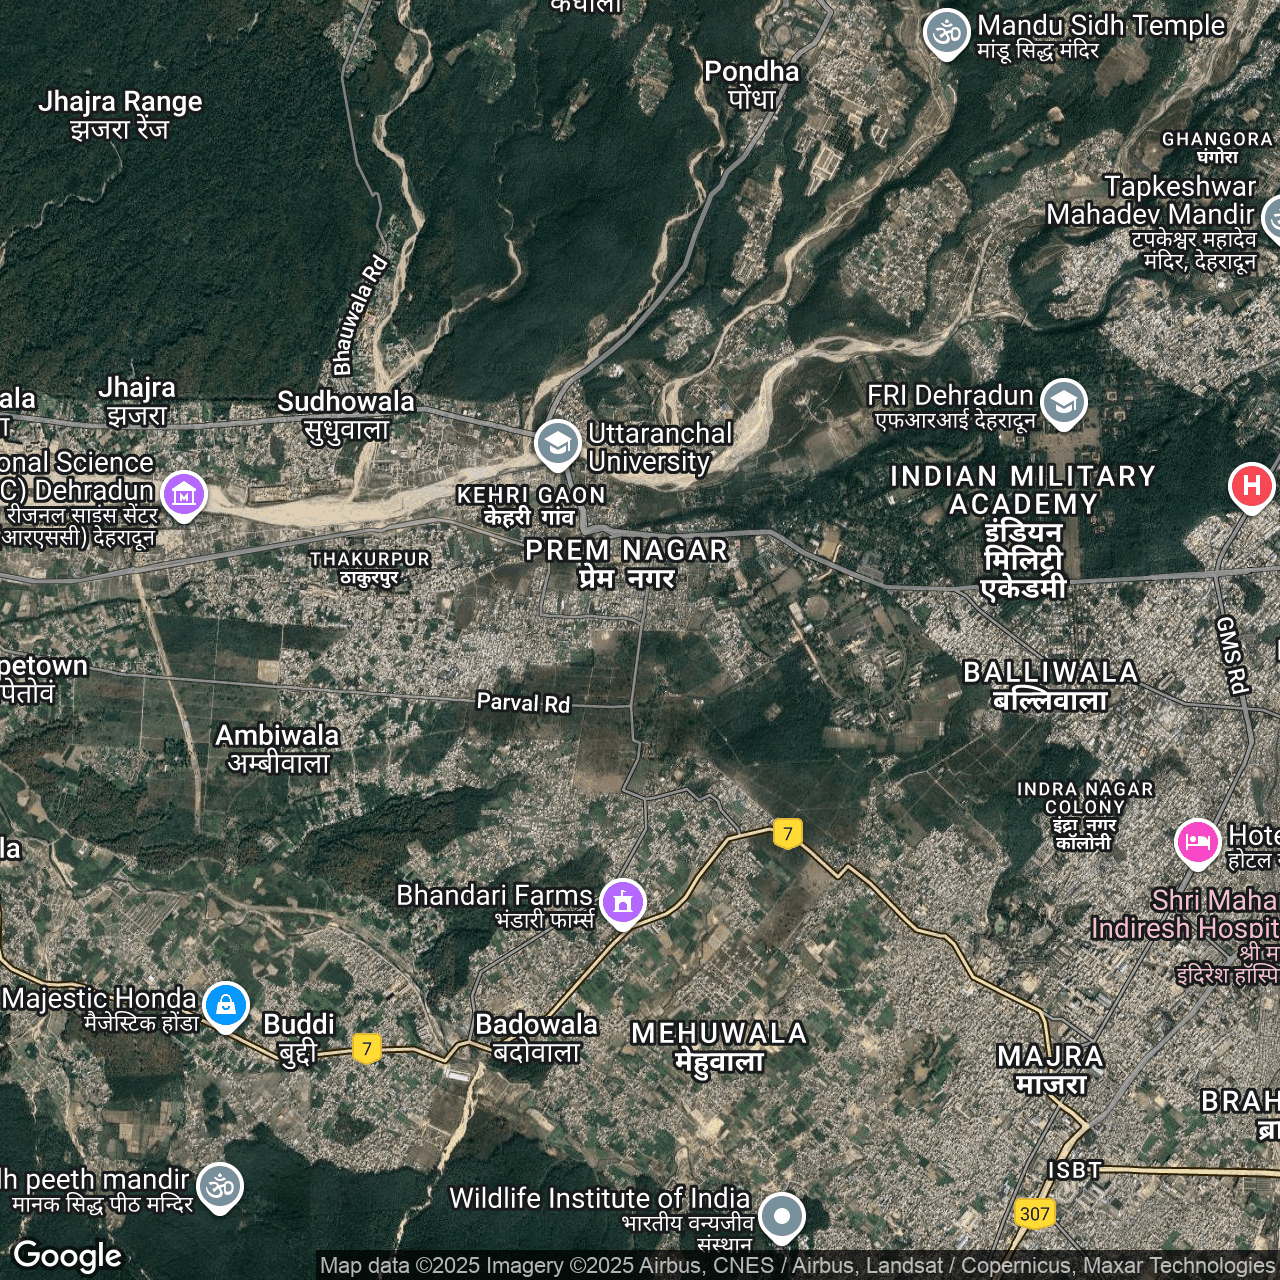Image resolution: width=1280 pixels, height=1280 pixels.
Task: Click the Map data copyright attribution text
Action: coord(797,1266)
